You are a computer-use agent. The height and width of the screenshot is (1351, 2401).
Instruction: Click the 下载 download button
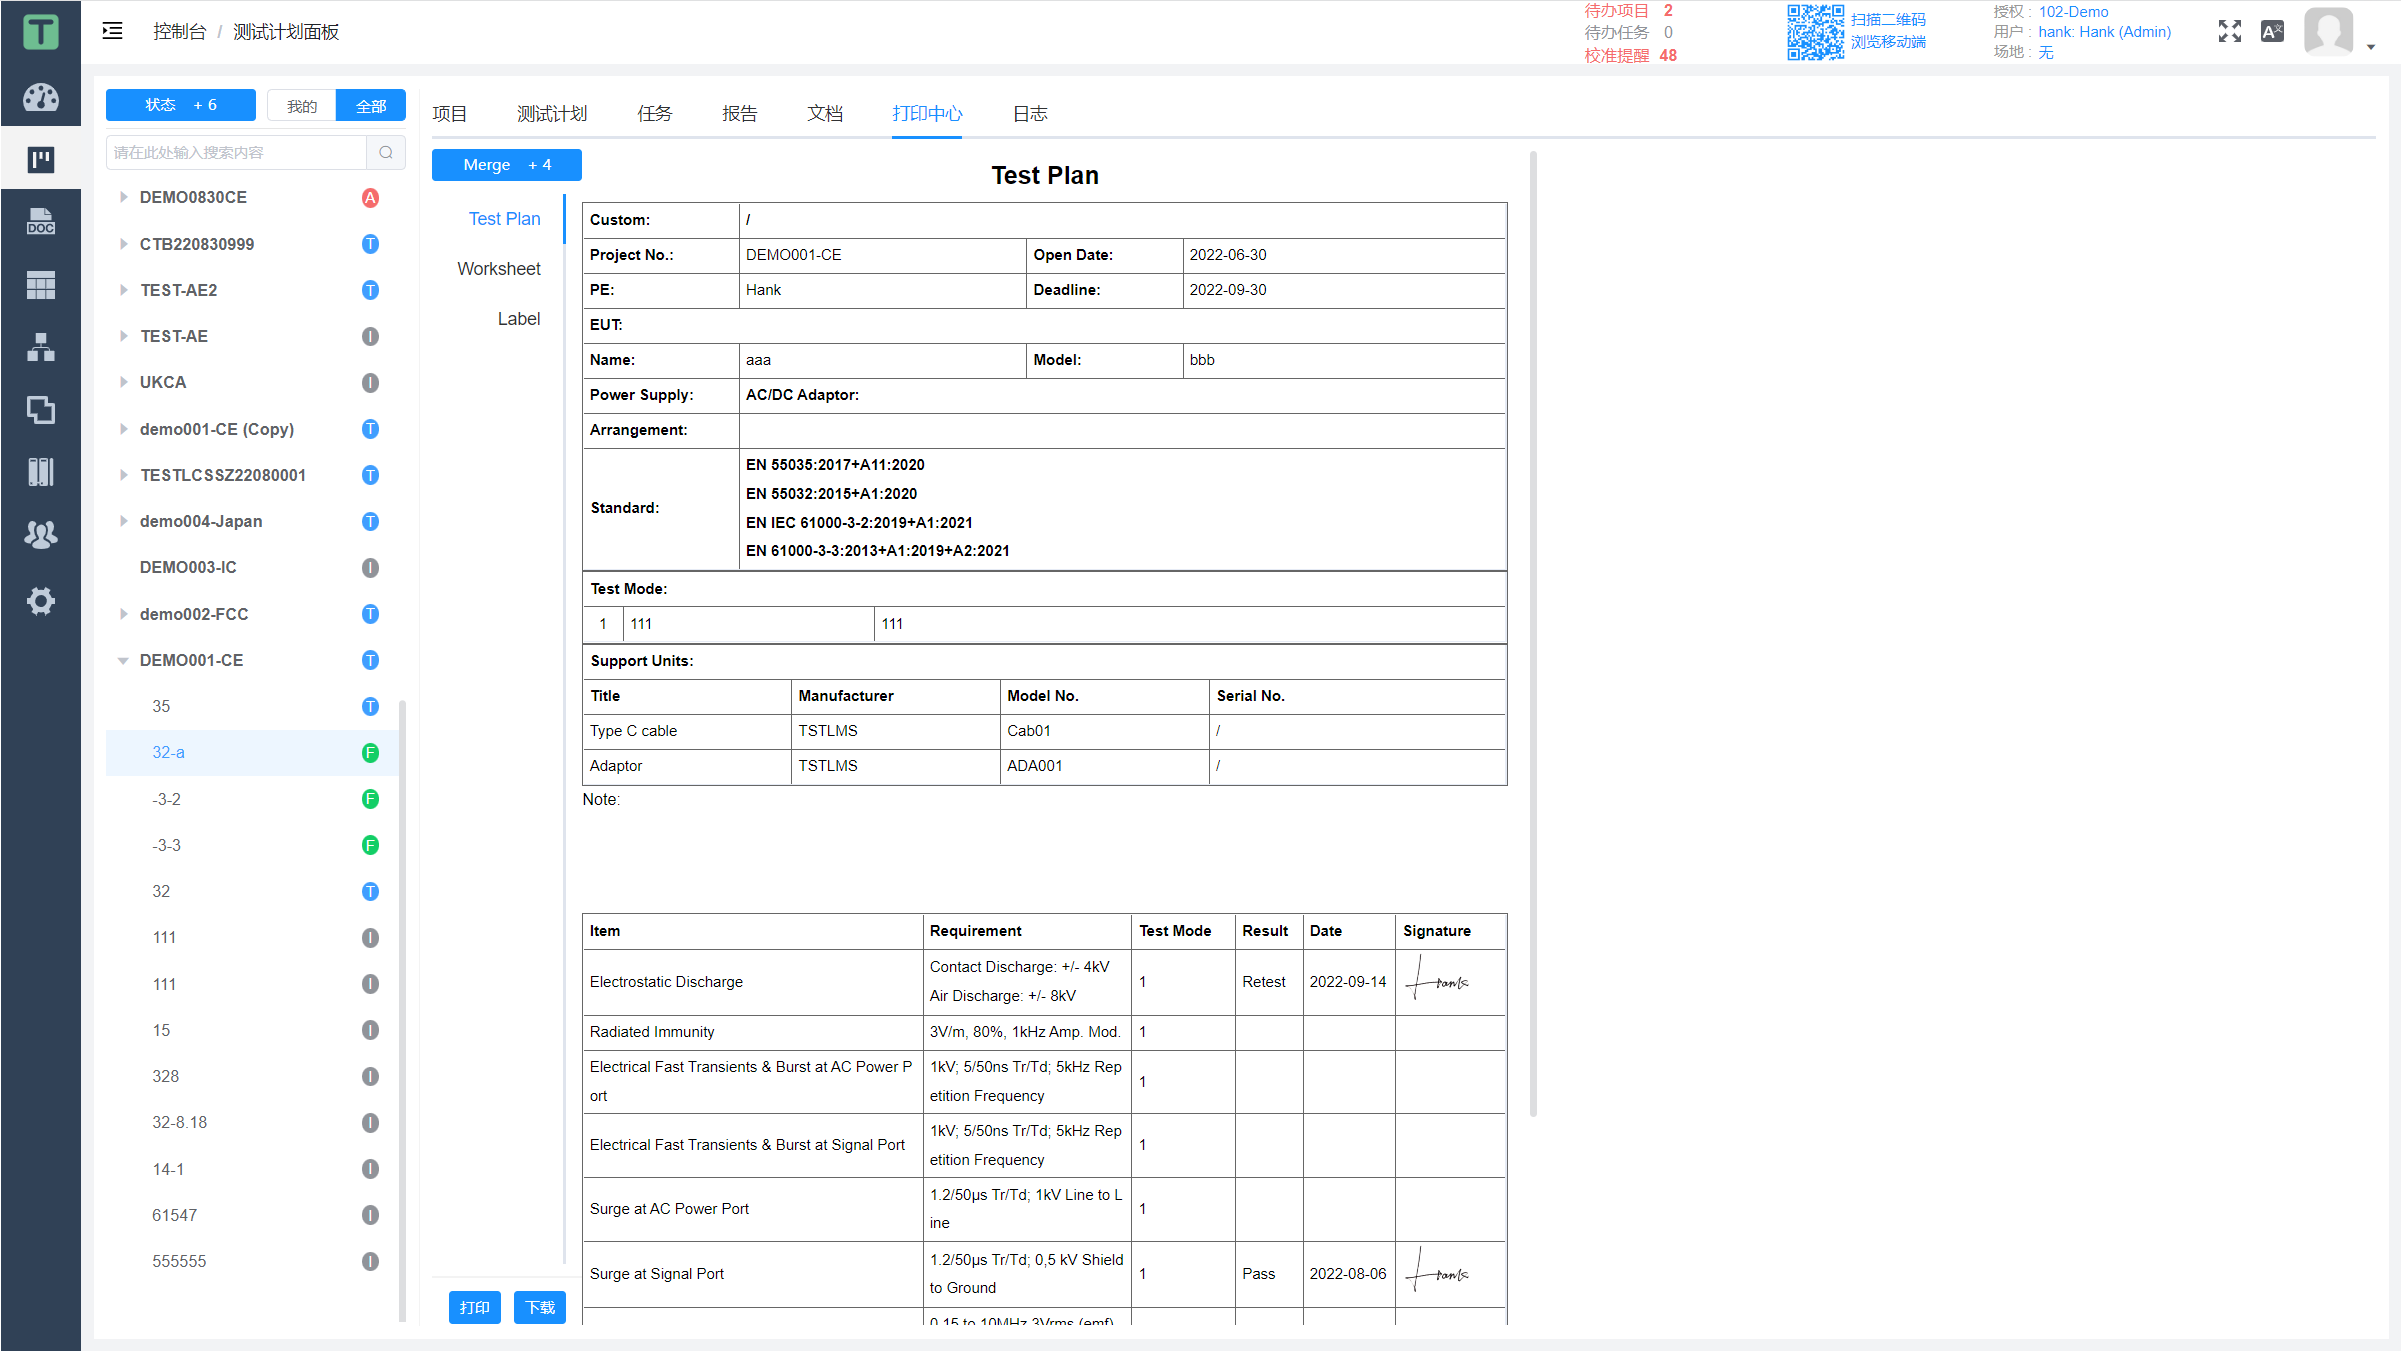click(540, 1307)
